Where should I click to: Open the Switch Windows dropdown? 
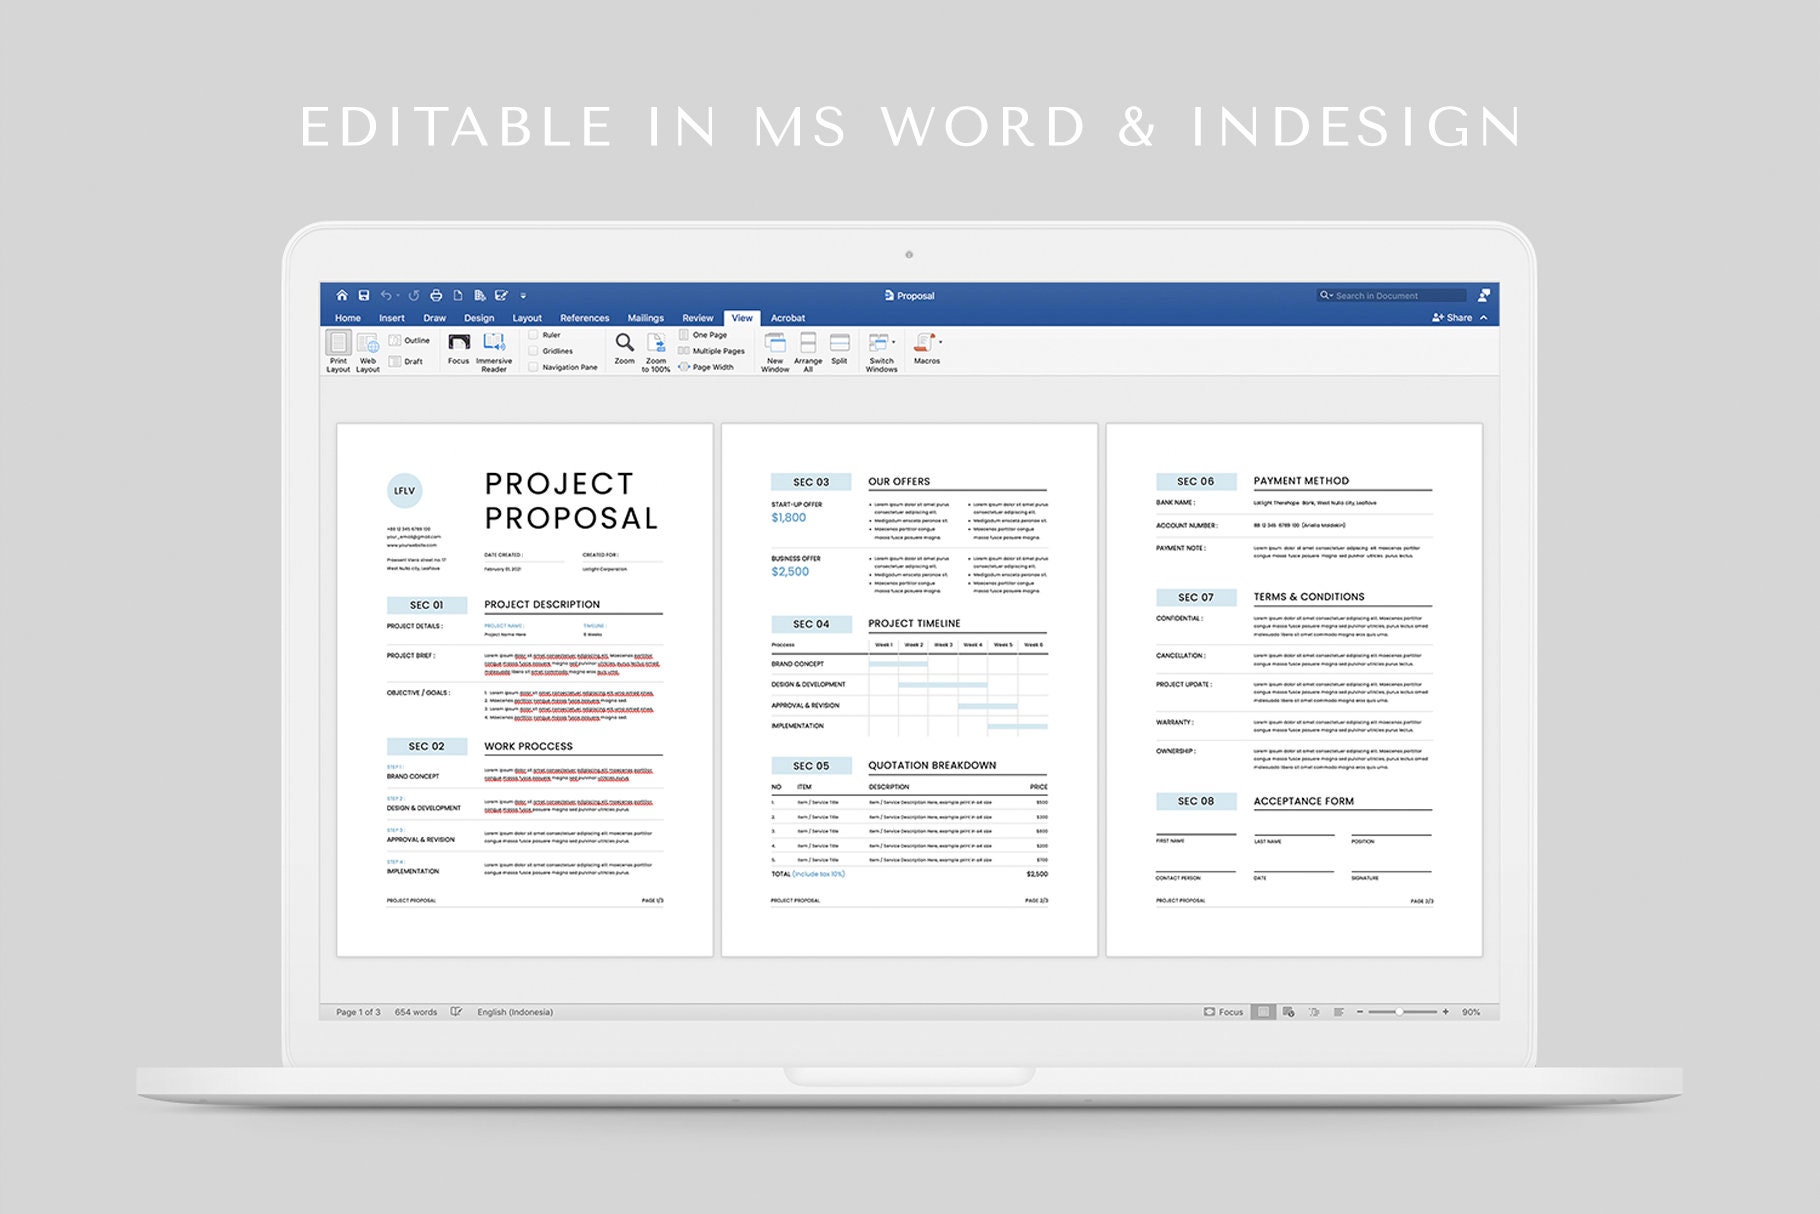click(893, 341)
